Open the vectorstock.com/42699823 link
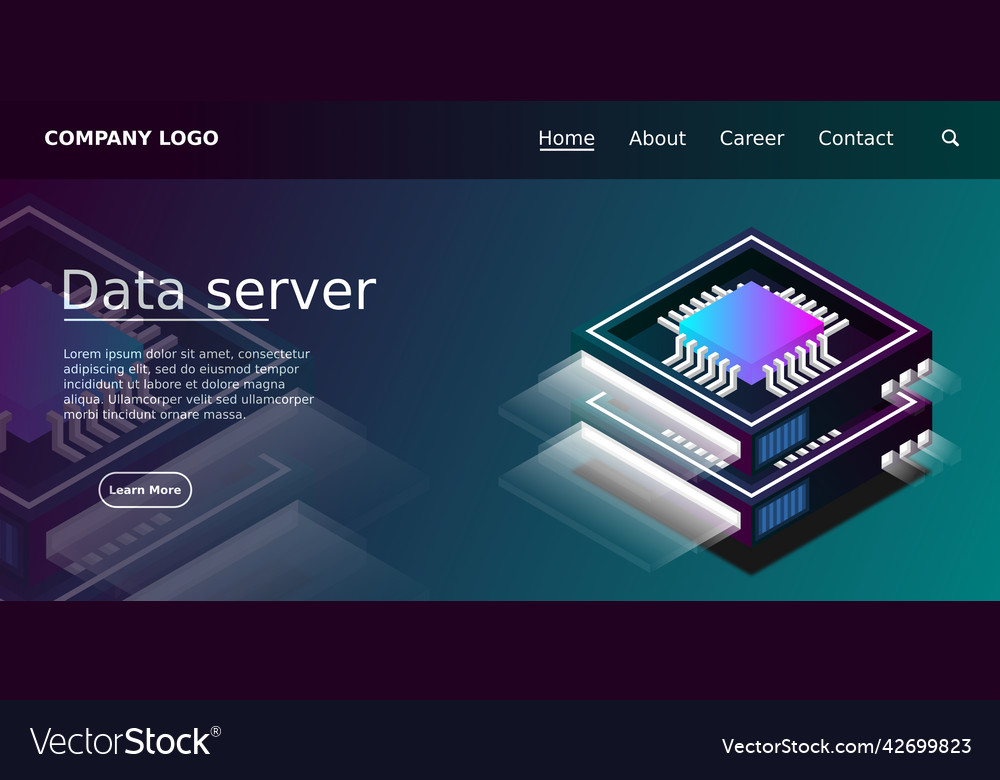This screenshot has width=1000, height=780. pyautogui.click(x=848, y=747)
